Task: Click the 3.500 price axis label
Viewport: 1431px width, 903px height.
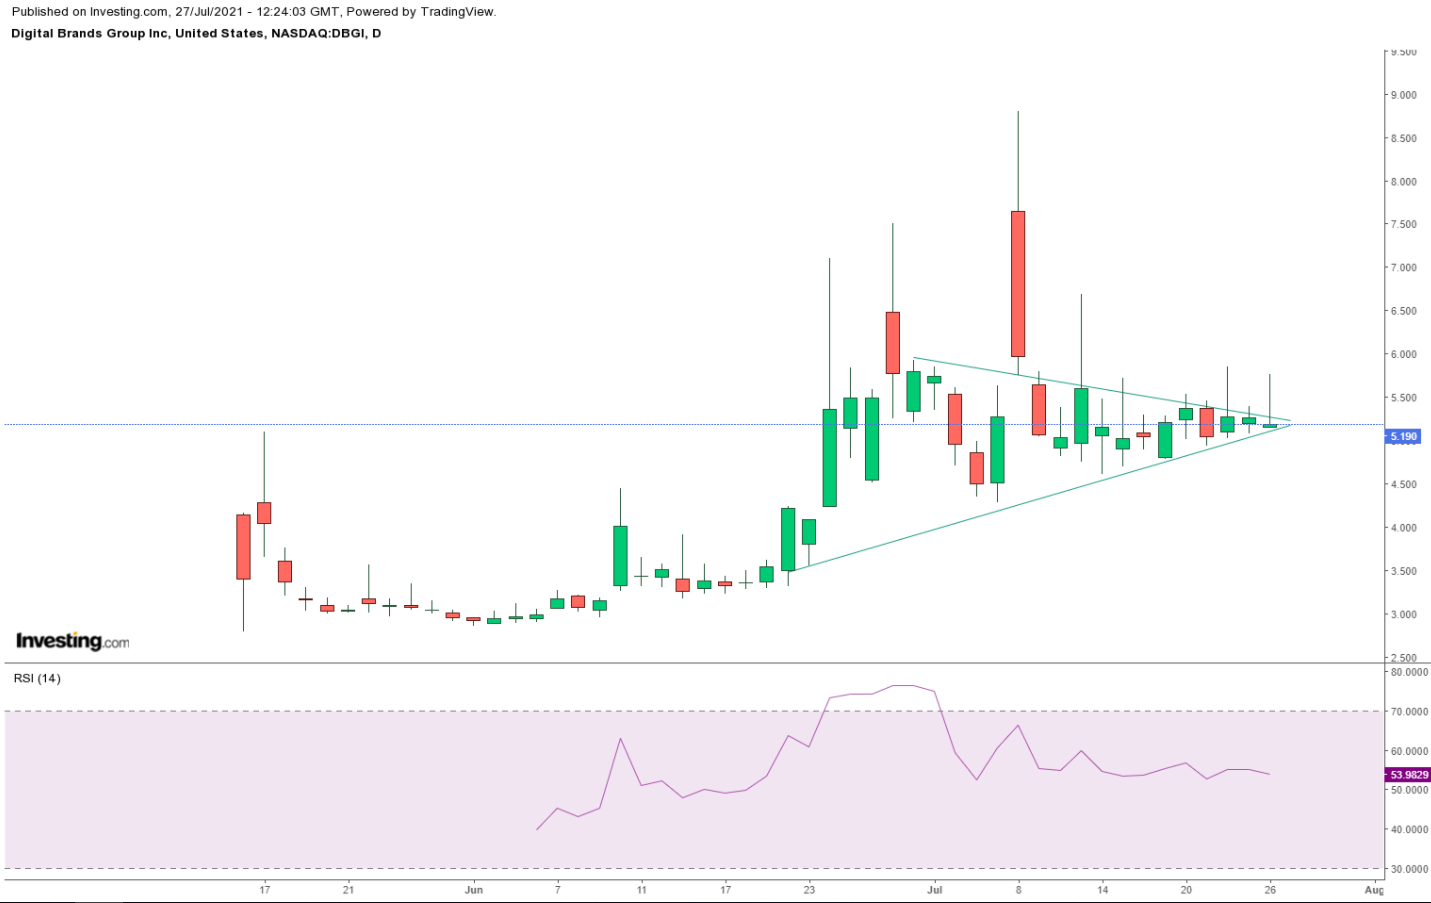Action: coord(1404,572)
